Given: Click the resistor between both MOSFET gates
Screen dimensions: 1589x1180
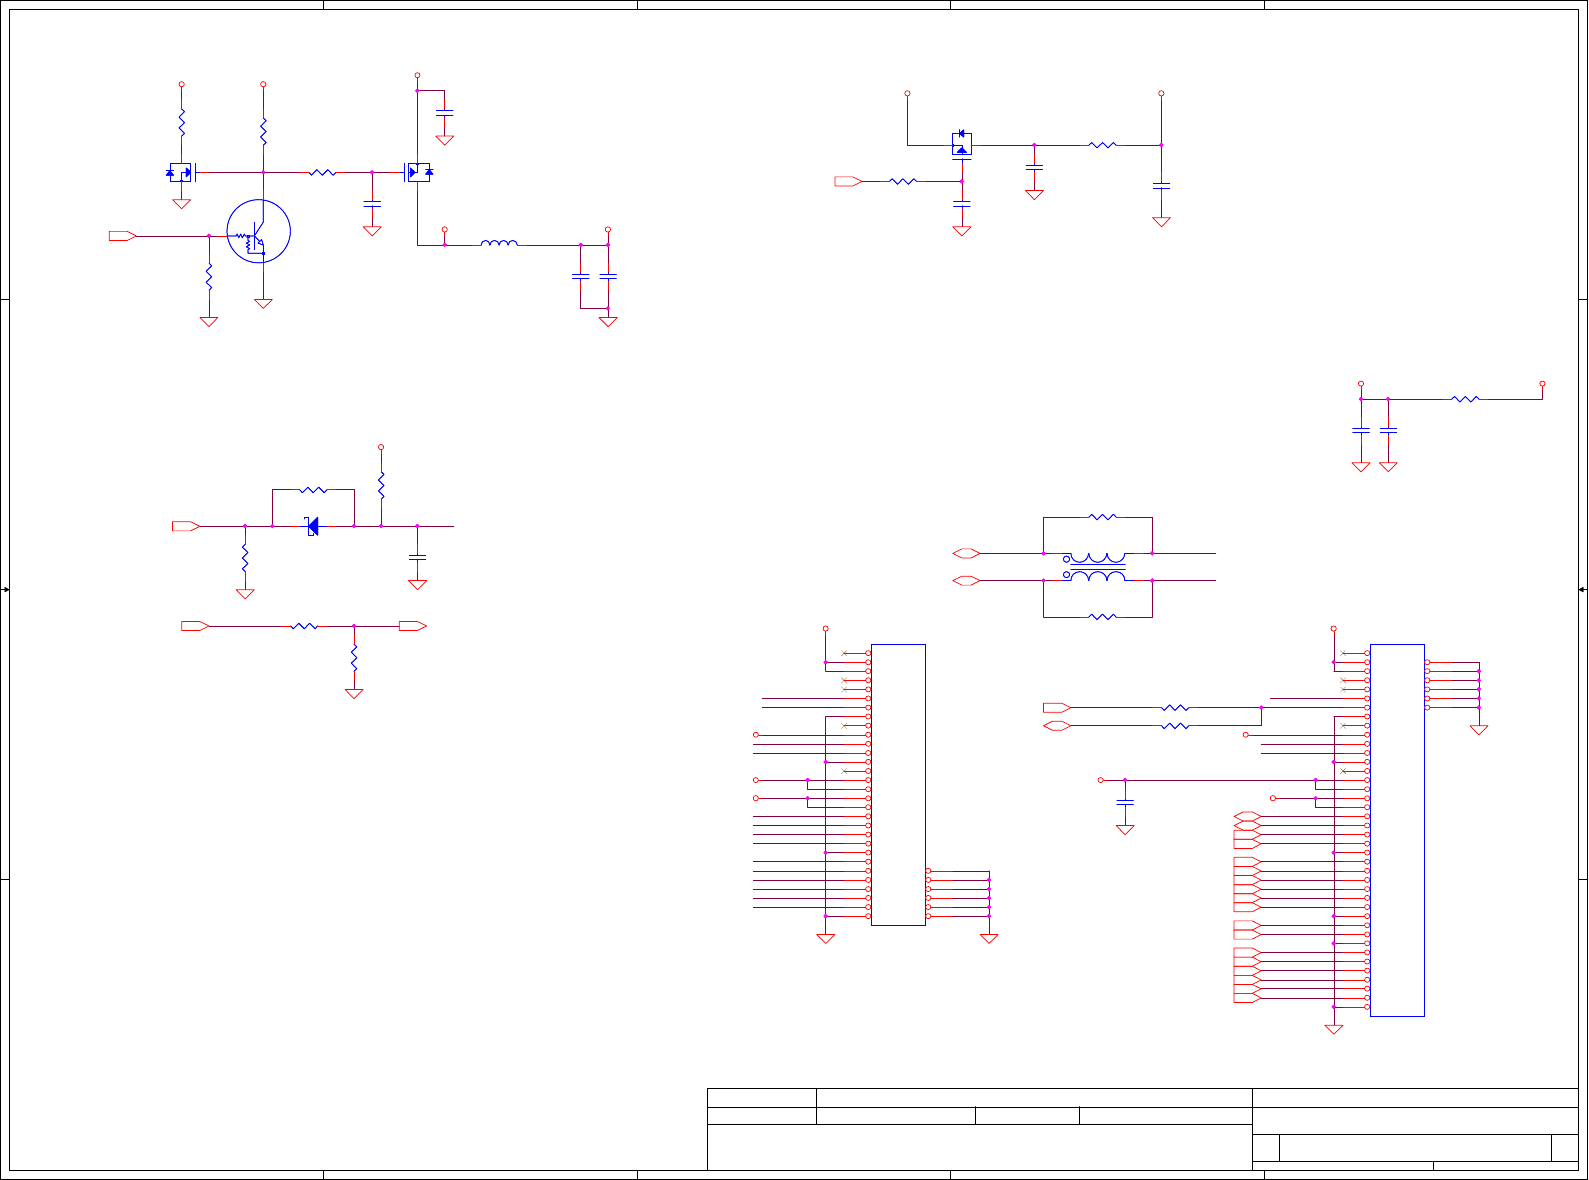Looking at the screenshot, I should click(322, 172).
